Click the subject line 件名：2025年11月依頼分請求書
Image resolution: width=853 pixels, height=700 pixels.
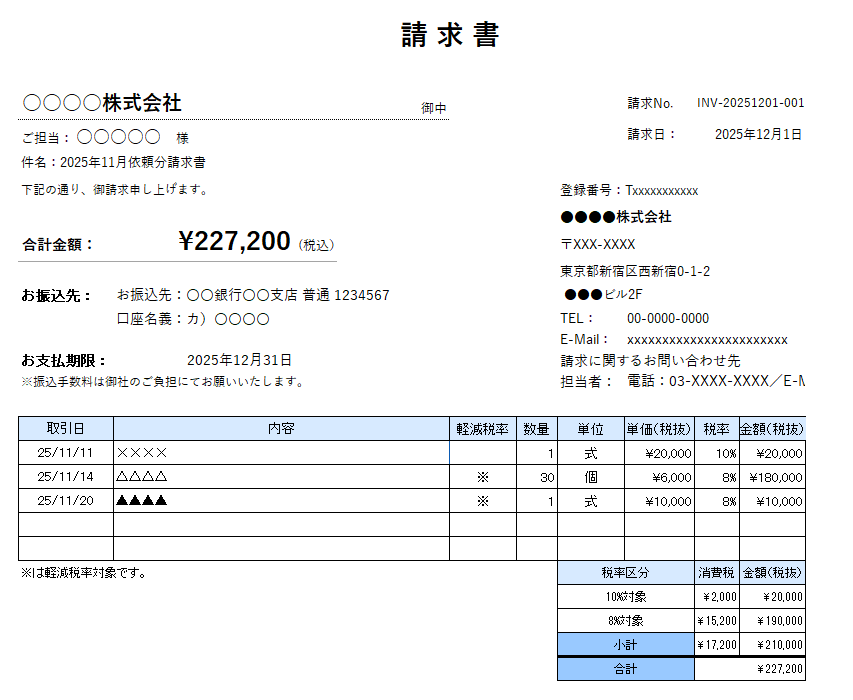coord(113,162)
